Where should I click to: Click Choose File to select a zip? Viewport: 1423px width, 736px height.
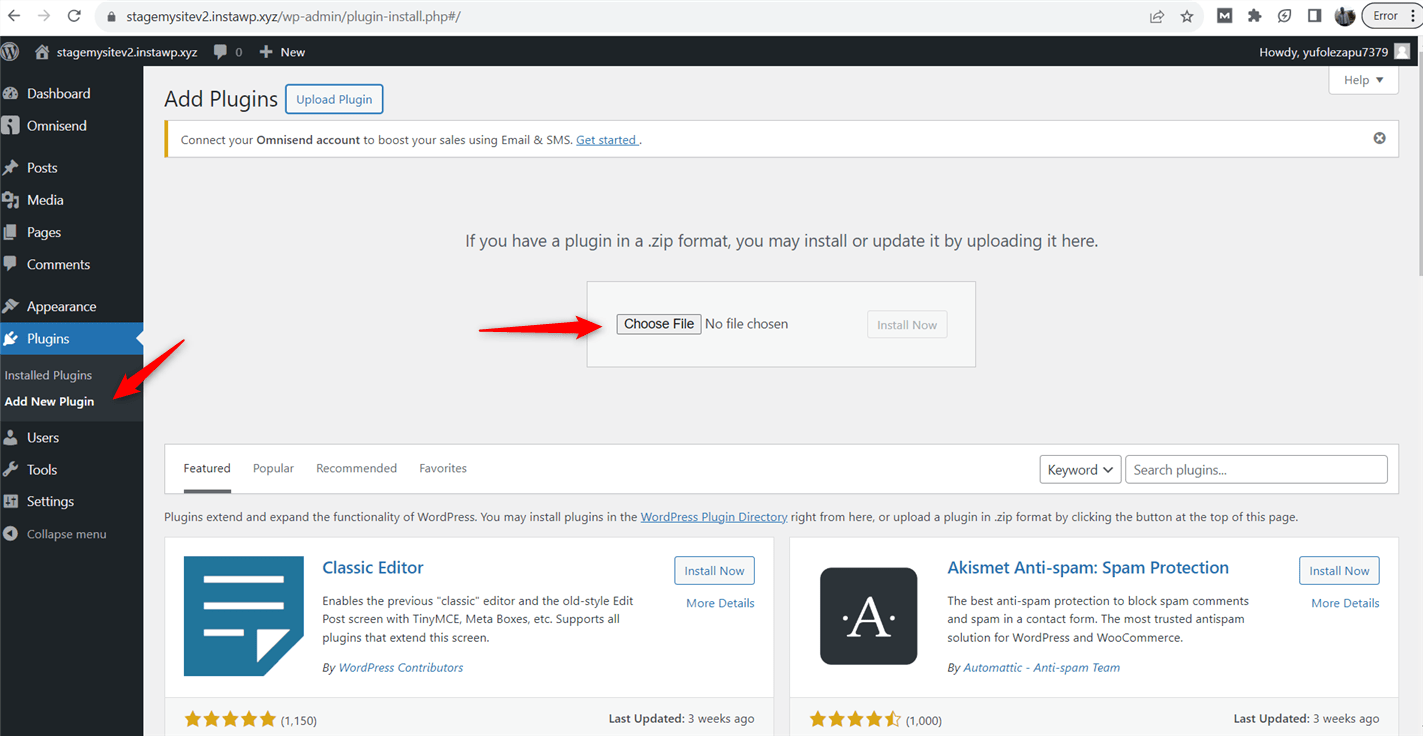click(659, 324)
